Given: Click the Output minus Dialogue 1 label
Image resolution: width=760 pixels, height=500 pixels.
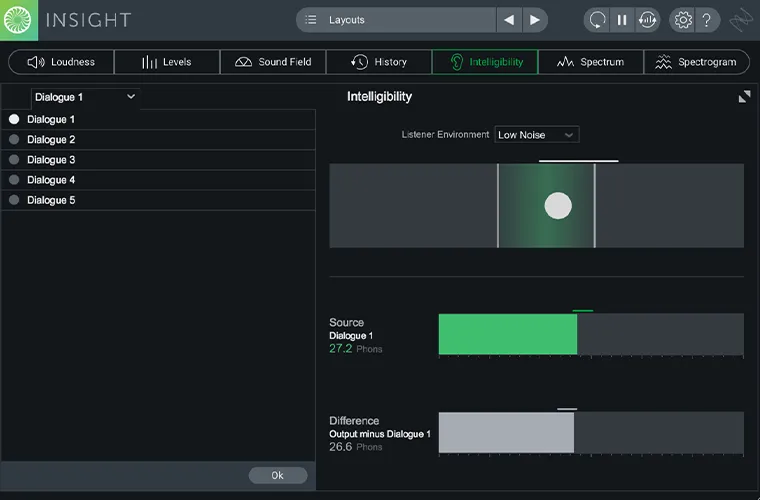Looking at the screenshot, I should 380,434.
